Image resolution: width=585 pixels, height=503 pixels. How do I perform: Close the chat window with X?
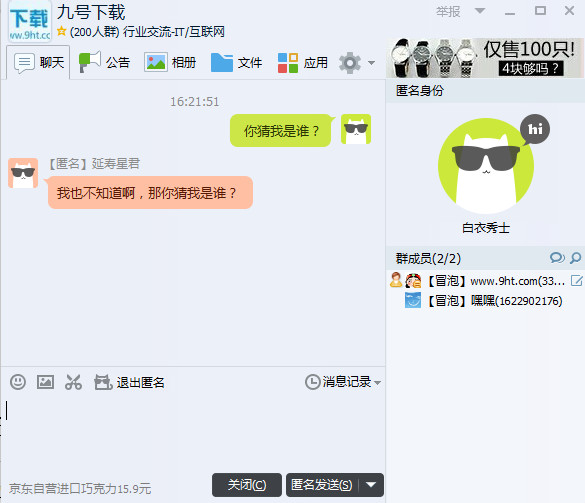[x=570, y=10]
